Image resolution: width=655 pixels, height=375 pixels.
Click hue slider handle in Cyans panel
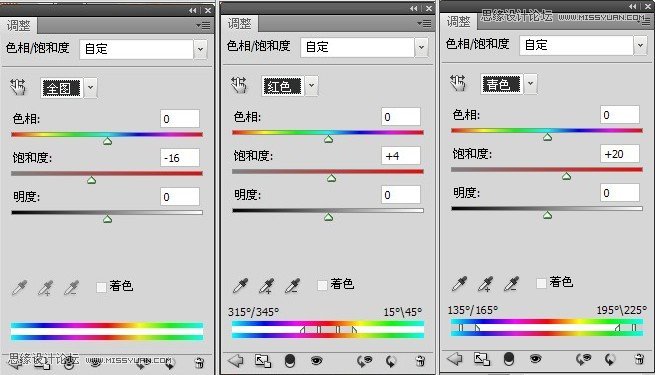tap(547, 137)
